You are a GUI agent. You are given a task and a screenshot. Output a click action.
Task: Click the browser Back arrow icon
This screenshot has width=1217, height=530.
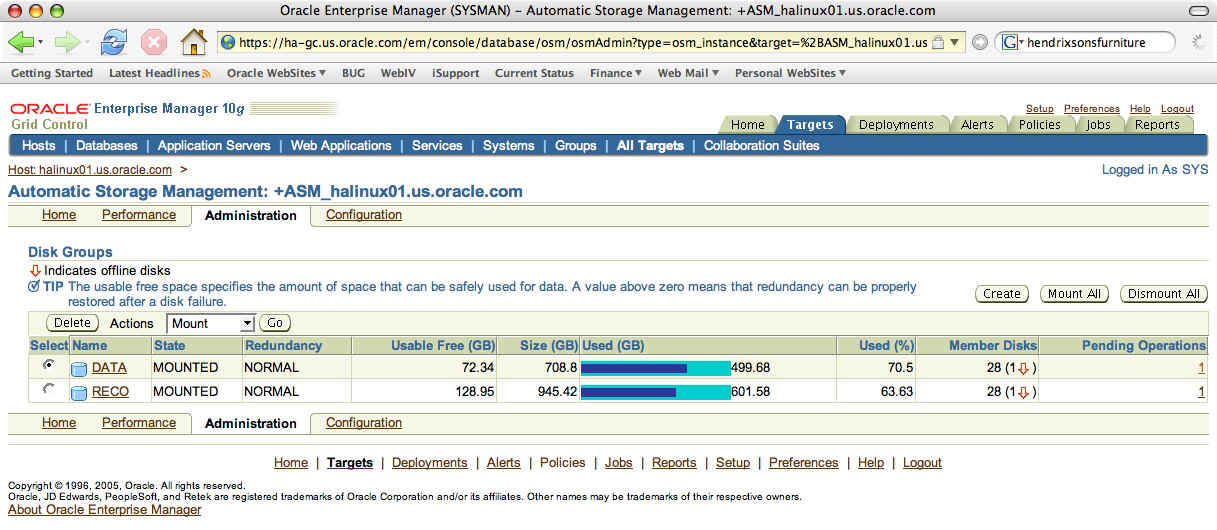point(20,42)
